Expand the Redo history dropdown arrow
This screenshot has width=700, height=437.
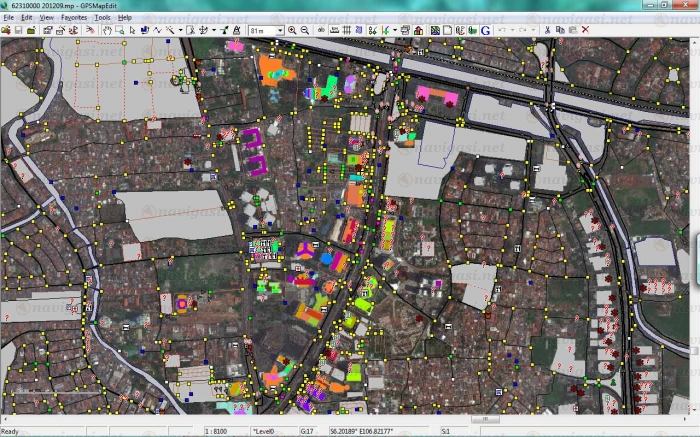click(x=534, y=30)
